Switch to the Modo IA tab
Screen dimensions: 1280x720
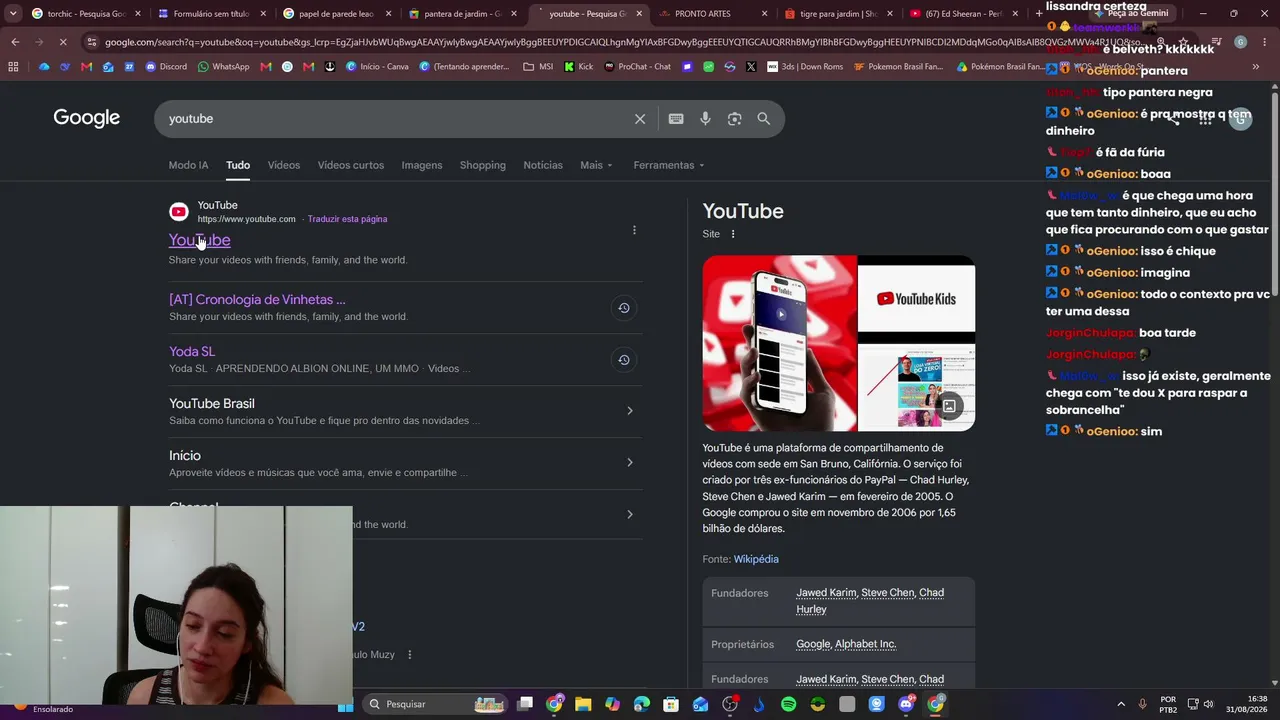click(x=188, y=165)
